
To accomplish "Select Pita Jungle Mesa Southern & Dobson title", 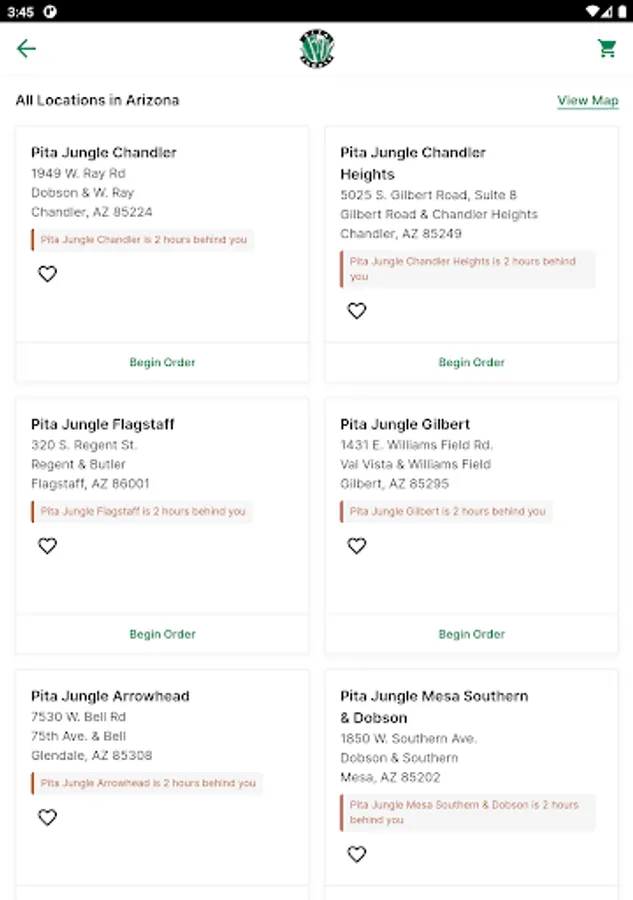I will pyautogui.click(x=434, y=706).
